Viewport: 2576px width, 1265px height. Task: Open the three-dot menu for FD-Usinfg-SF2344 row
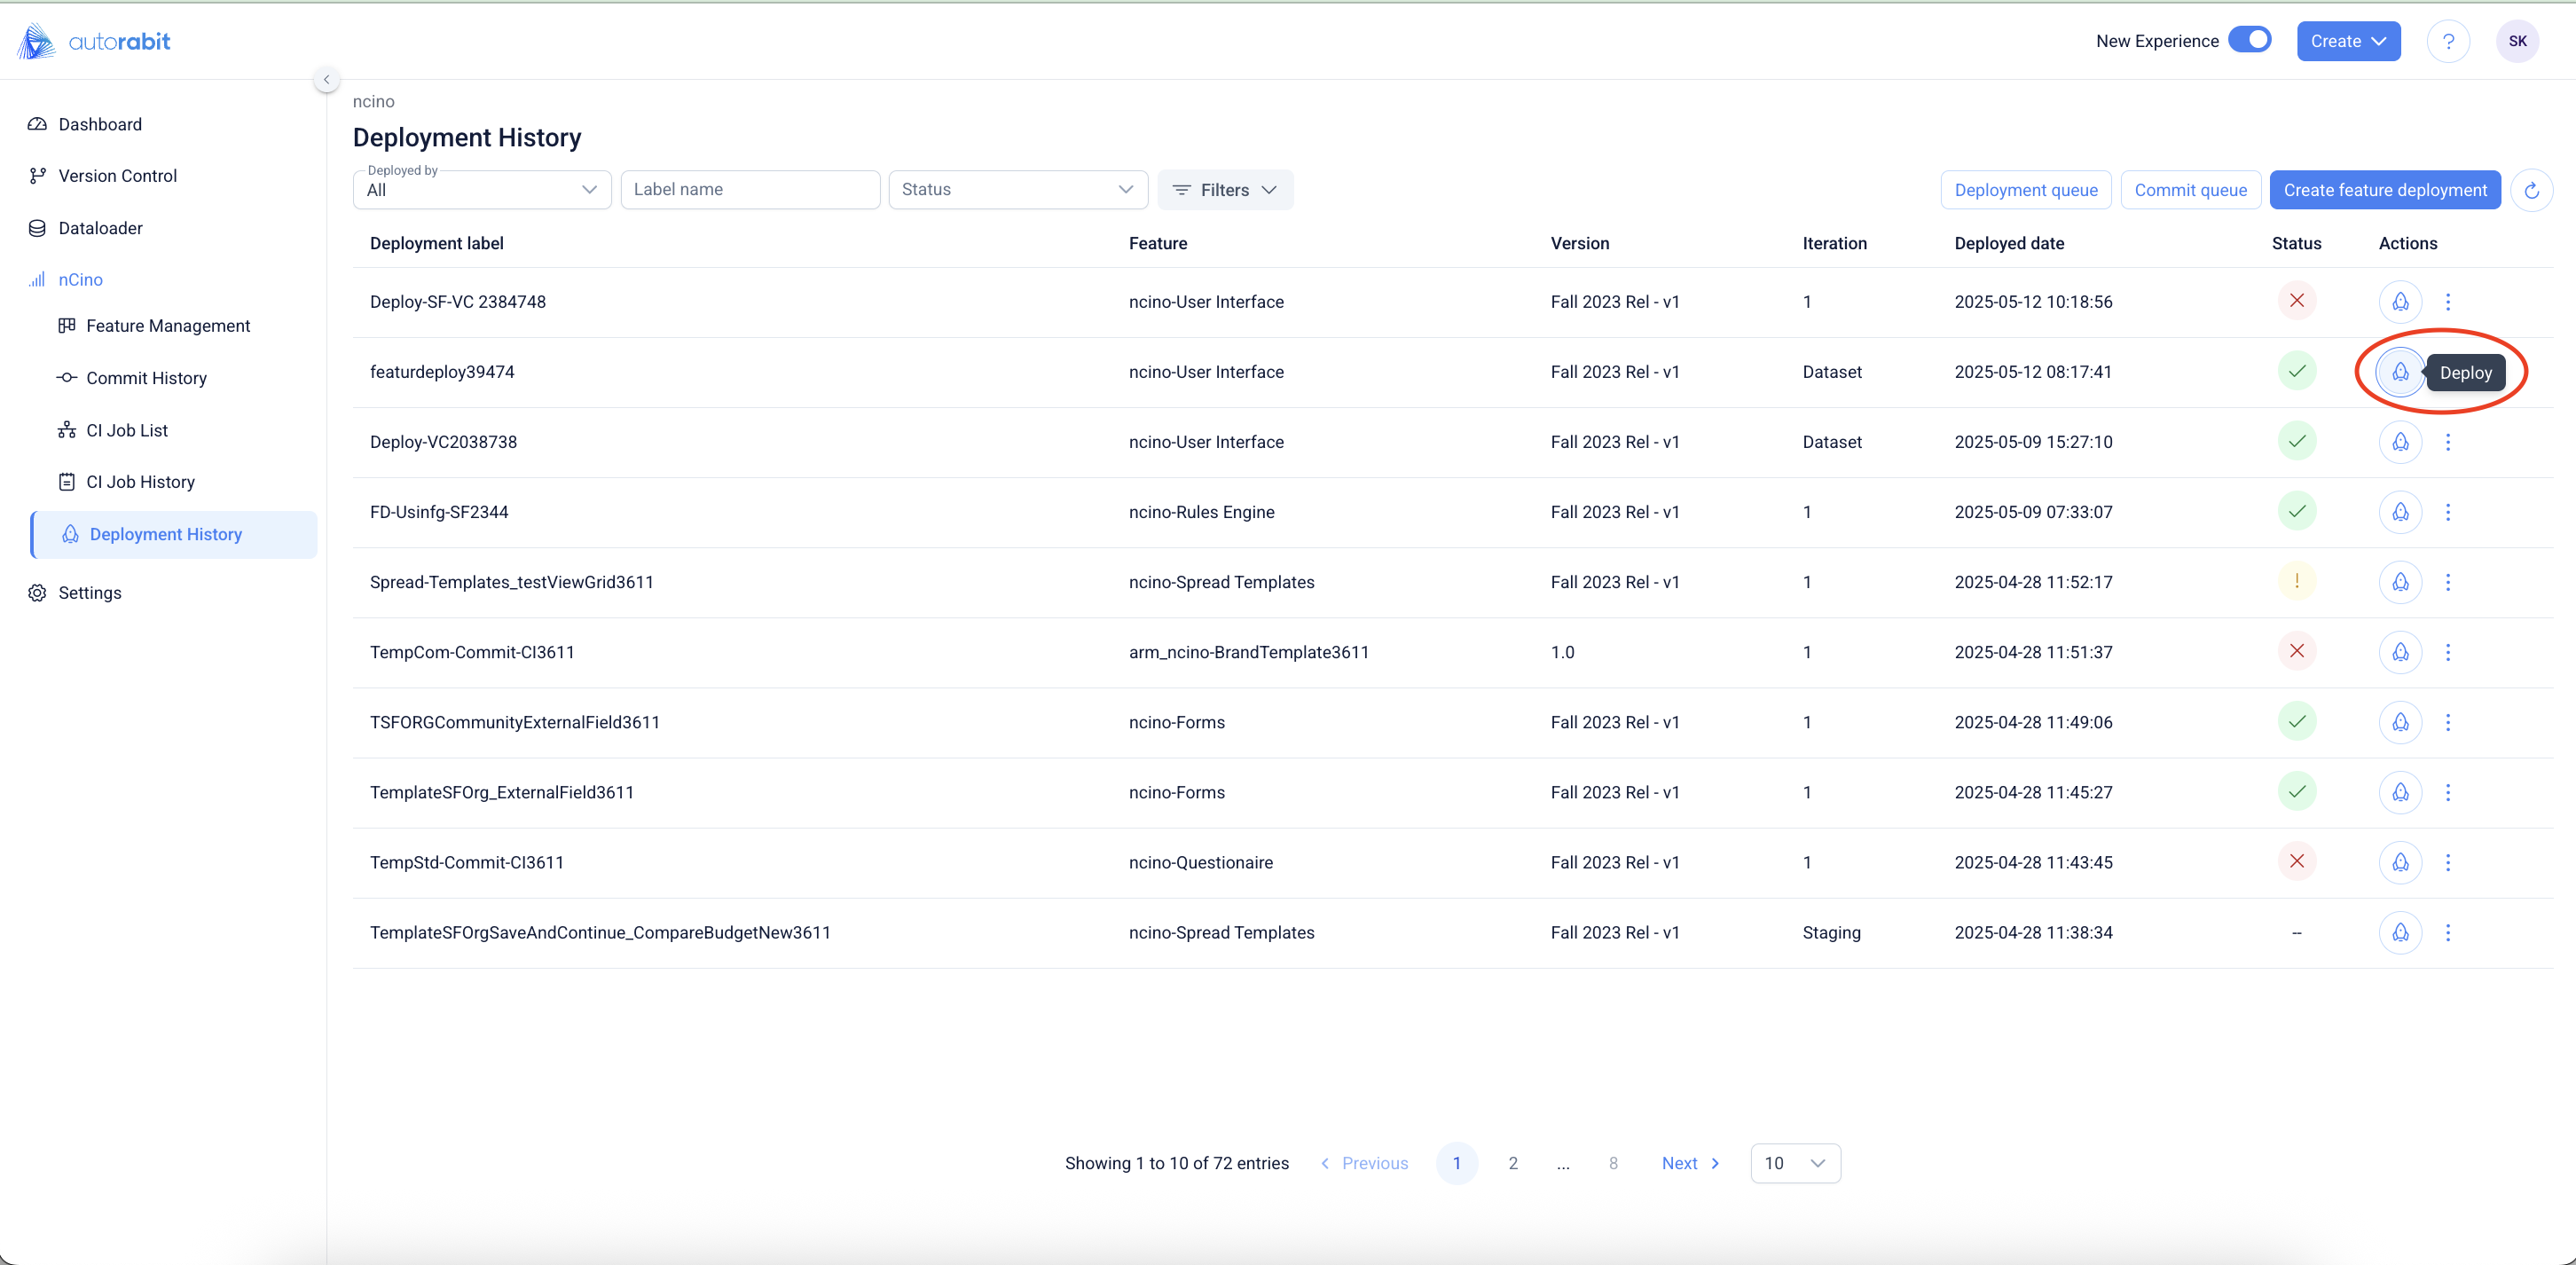[2448, 512]
